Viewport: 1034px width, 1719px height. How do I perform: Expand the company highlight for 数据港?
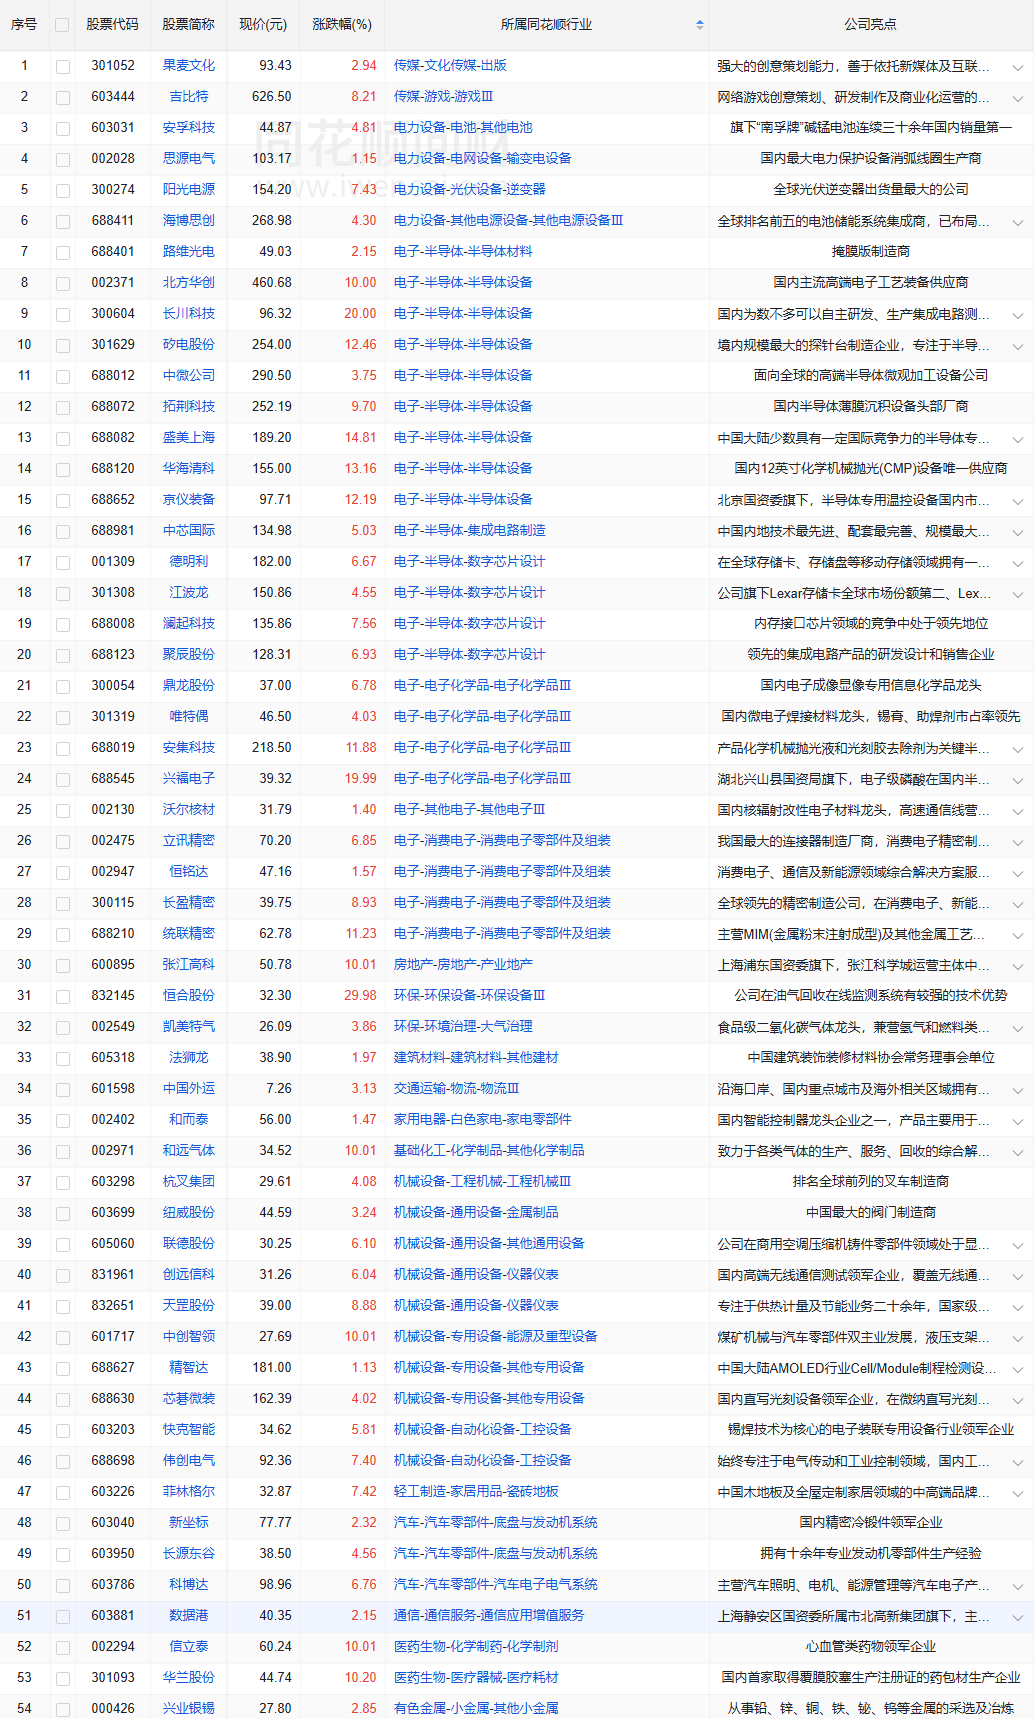tap(1017, 1617)
